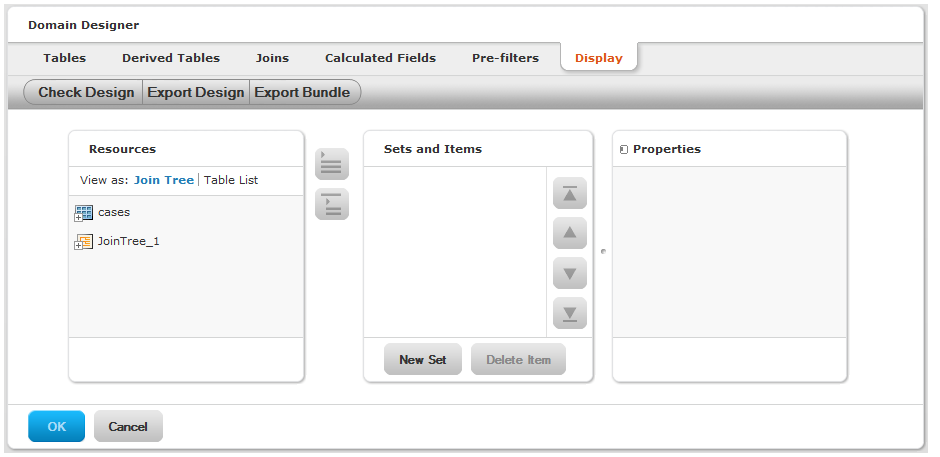Screen dimensions: 940x457
Task: Expand the JoinTree_1 node
Action: (x=78, y=246)
